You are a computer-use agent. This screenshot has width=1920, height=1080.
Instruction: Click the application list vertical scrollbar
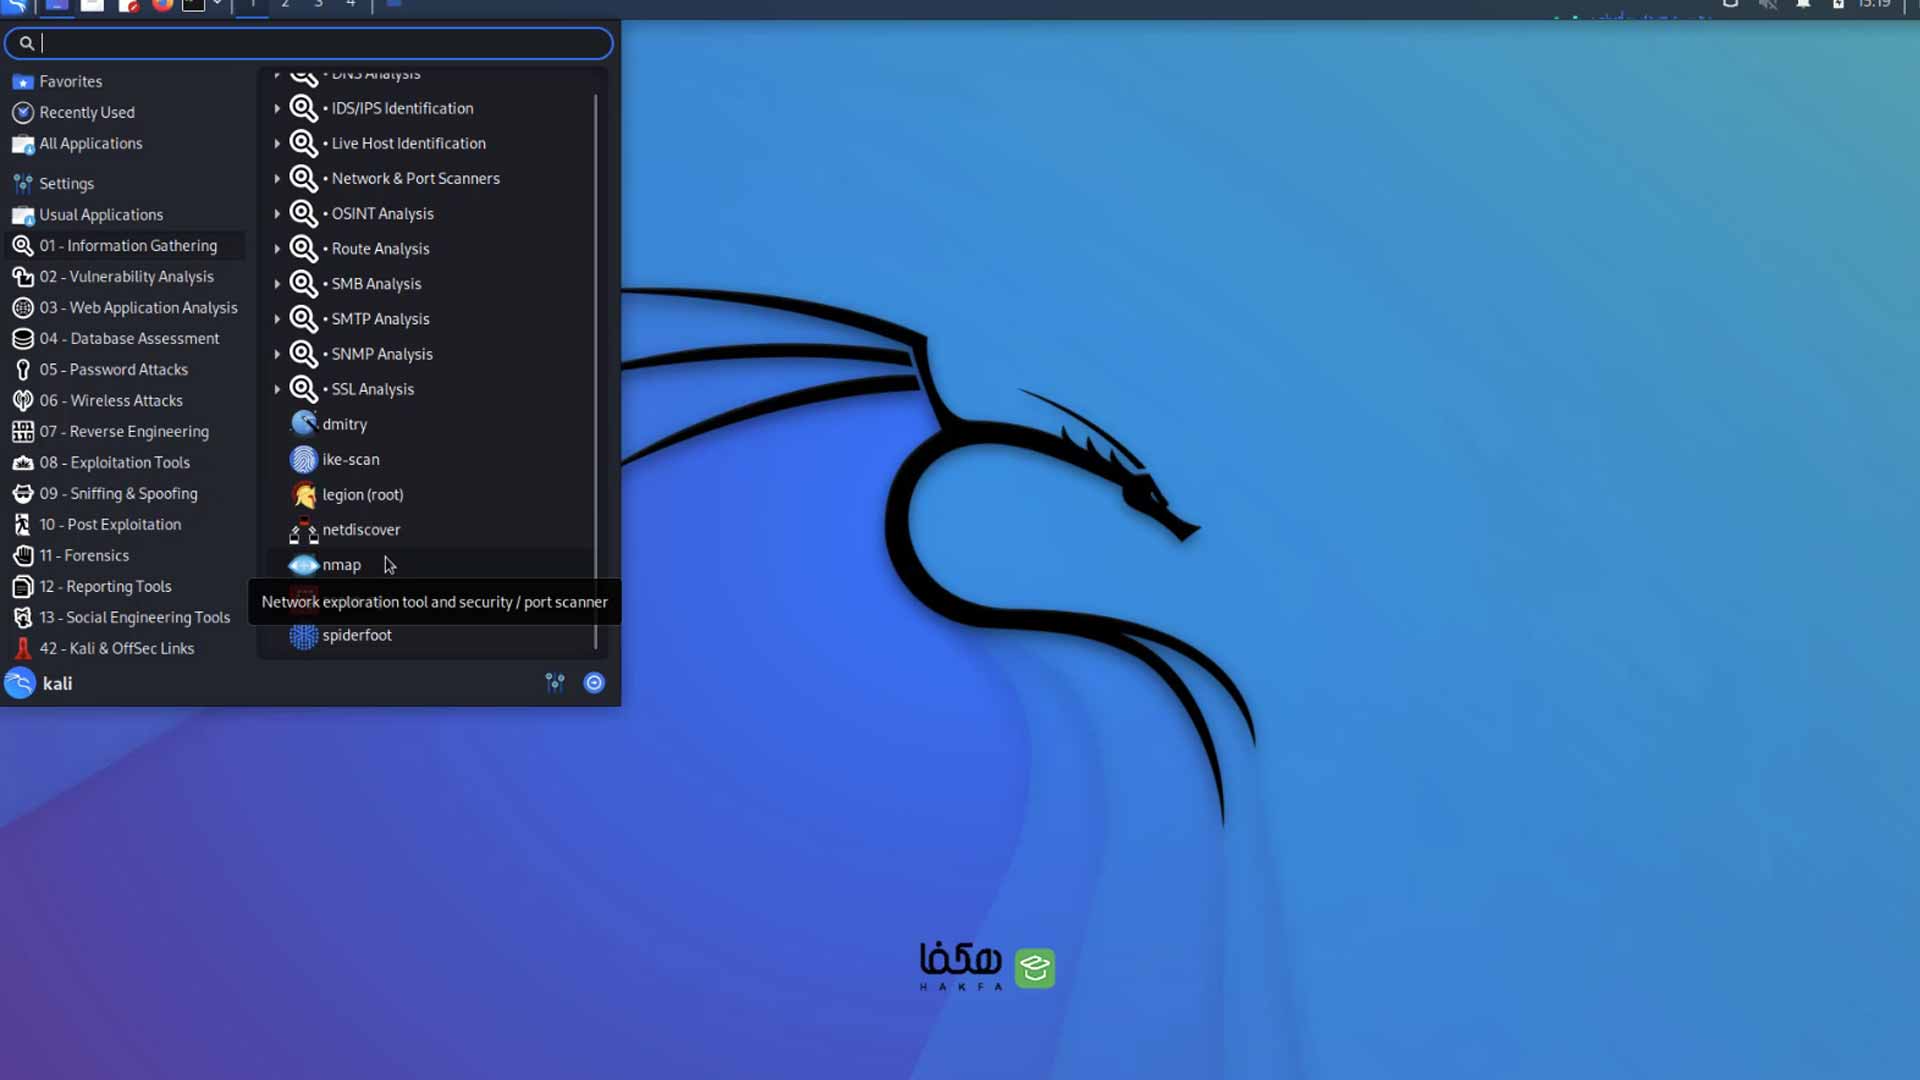(596, 370)
